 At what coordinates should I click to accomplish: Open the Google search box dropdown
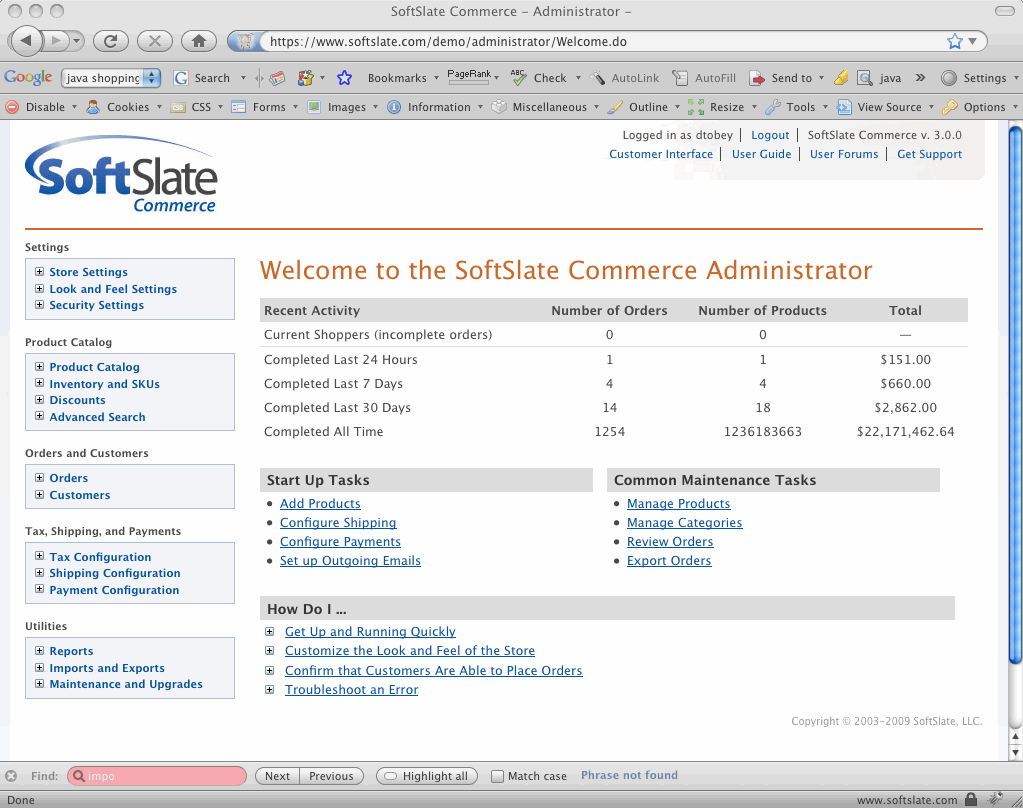tap(151, 78)
